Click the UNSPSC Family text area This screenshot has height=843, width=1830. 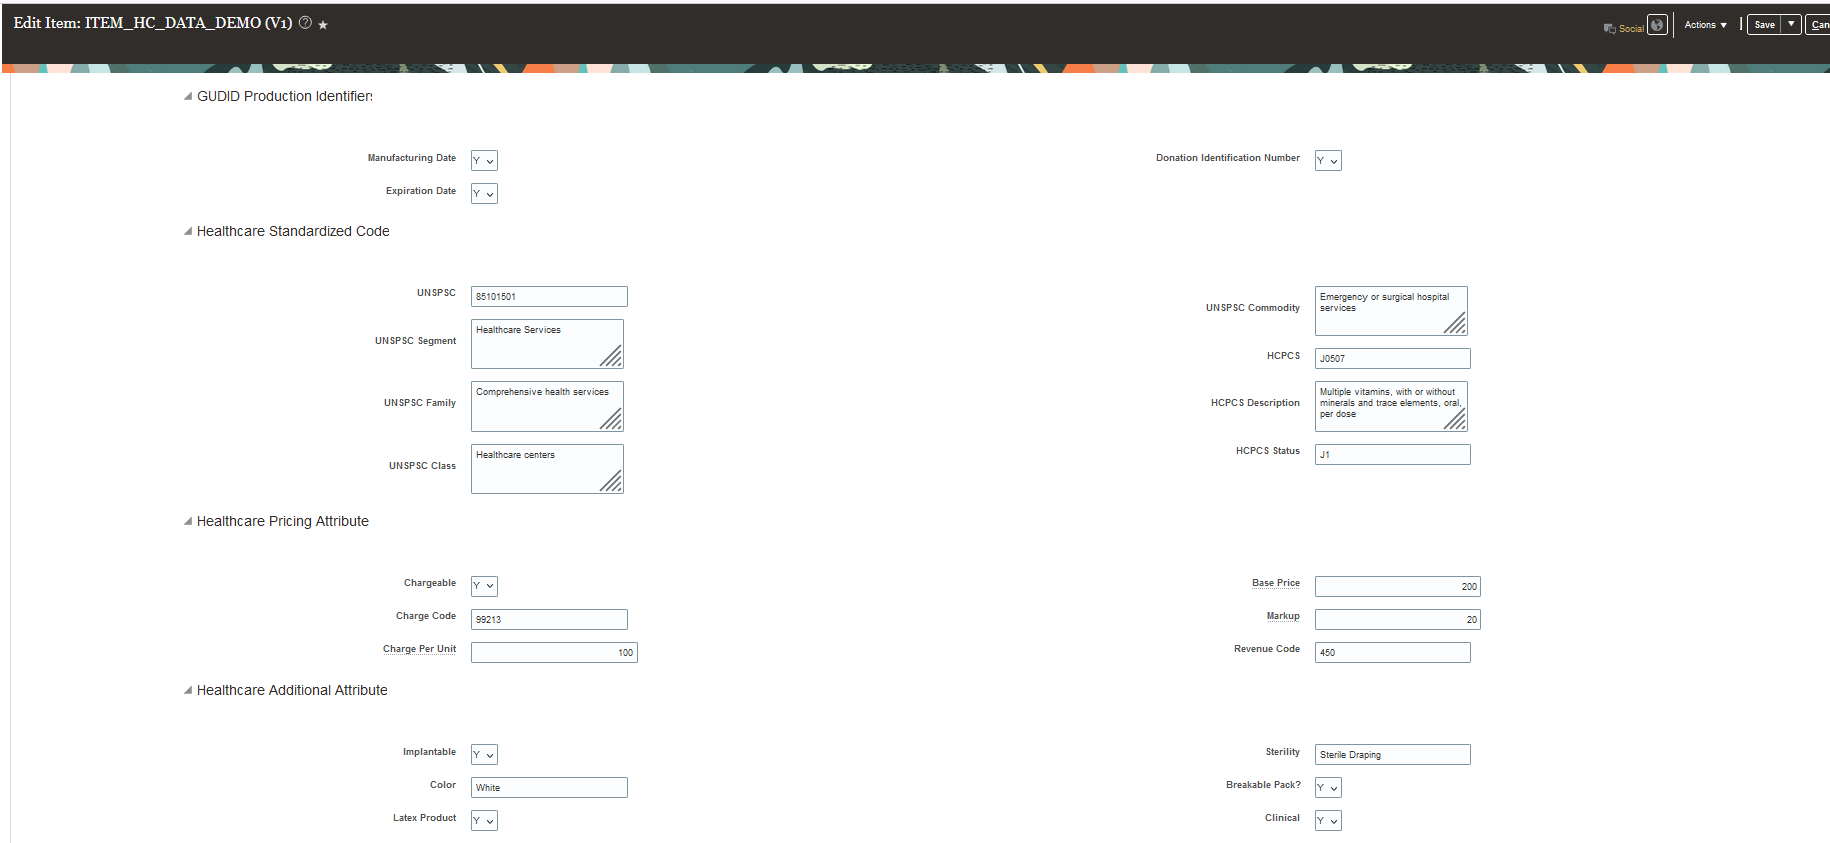pos(547,406)
